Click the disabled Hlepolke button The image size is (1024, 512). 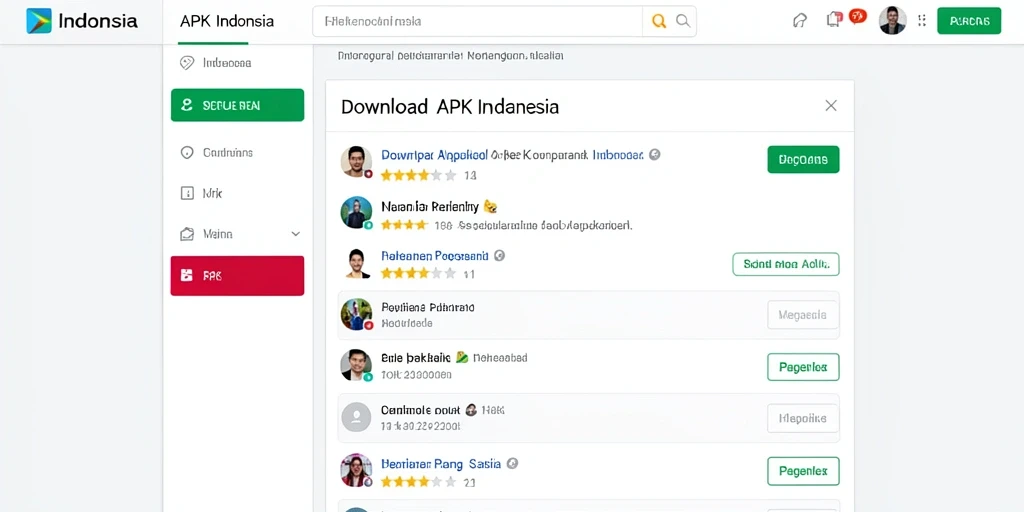(x=803, y=418)
